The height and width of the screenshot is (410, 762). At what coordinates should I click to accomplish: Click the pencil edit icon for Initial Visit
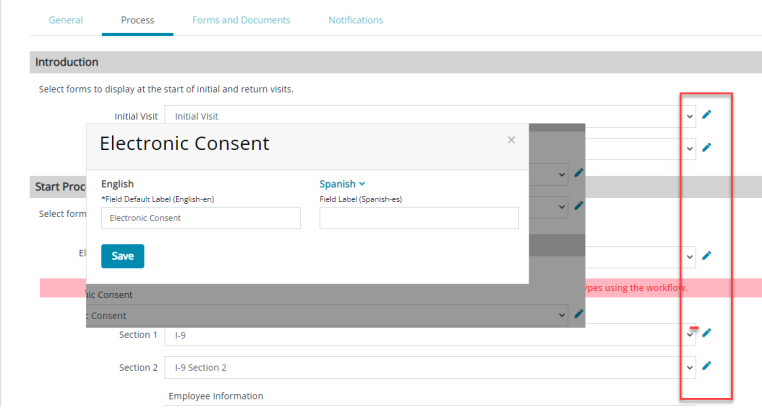point(706,115)
